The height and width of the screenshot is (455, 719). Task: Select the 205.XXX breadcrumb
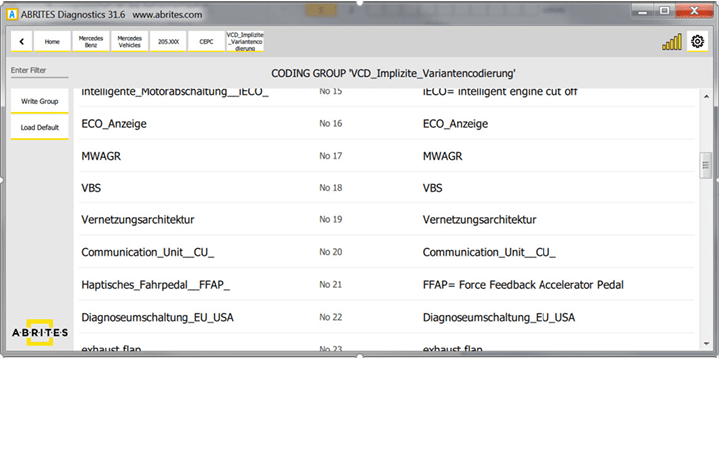(x=167, y=41)
